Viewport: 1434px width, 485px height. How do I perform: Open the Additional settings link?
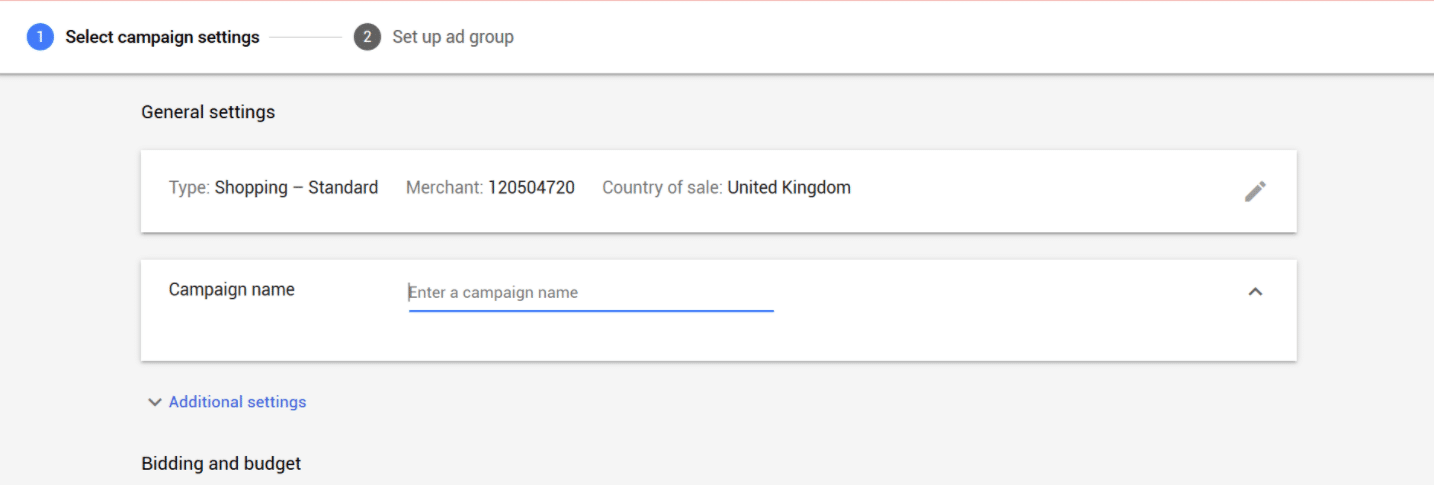point(237,402)
